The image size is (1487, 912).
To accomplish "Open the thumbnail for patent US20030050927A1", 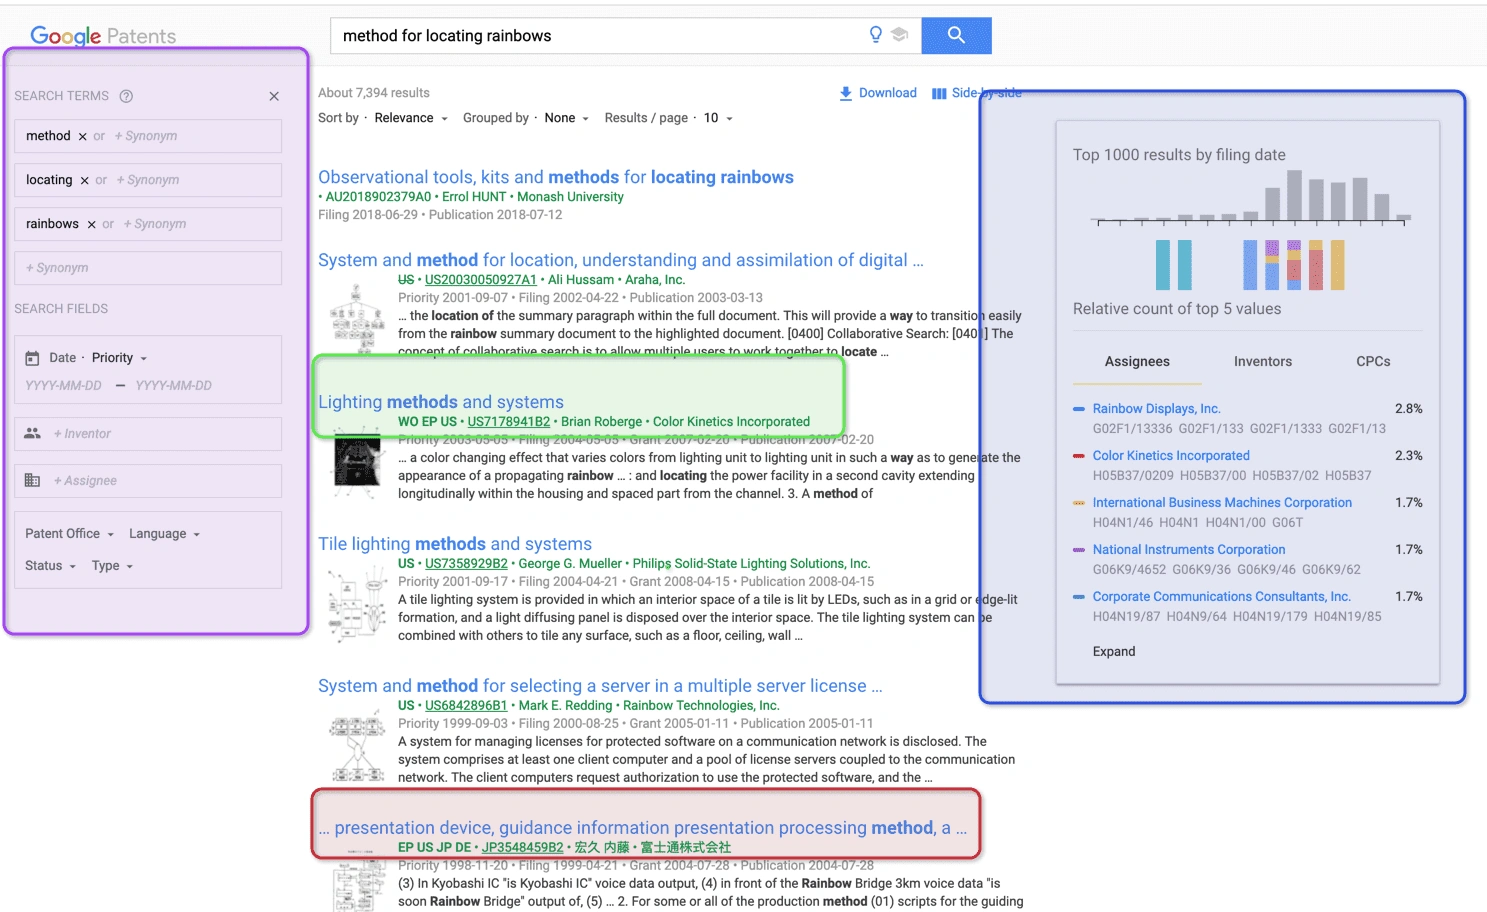I will 357,318.
